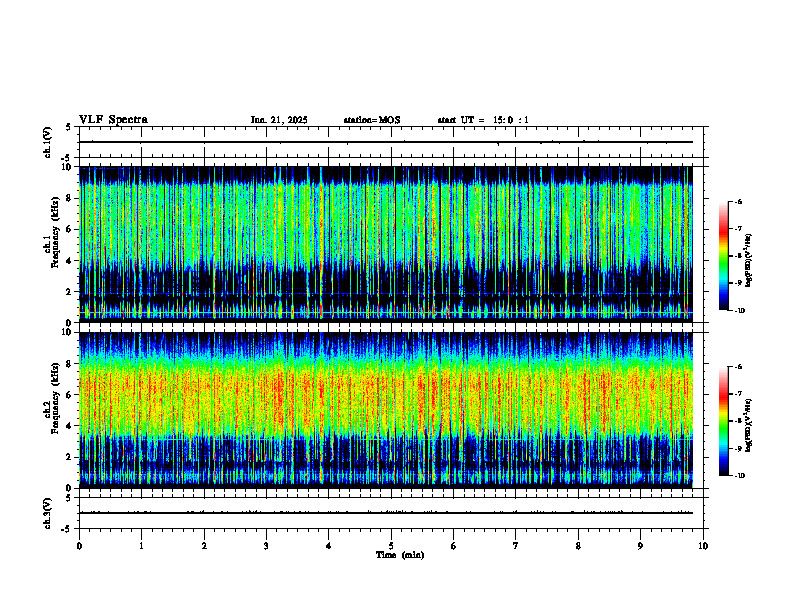
Task: Click the time axis tick label "10"
Action: click(x=703, y=546)
